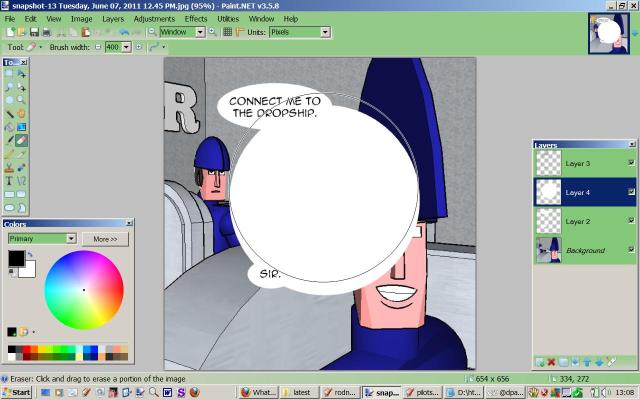Open the Effects menu
Viewport: 640px width, 400px height.
point(196,18)
